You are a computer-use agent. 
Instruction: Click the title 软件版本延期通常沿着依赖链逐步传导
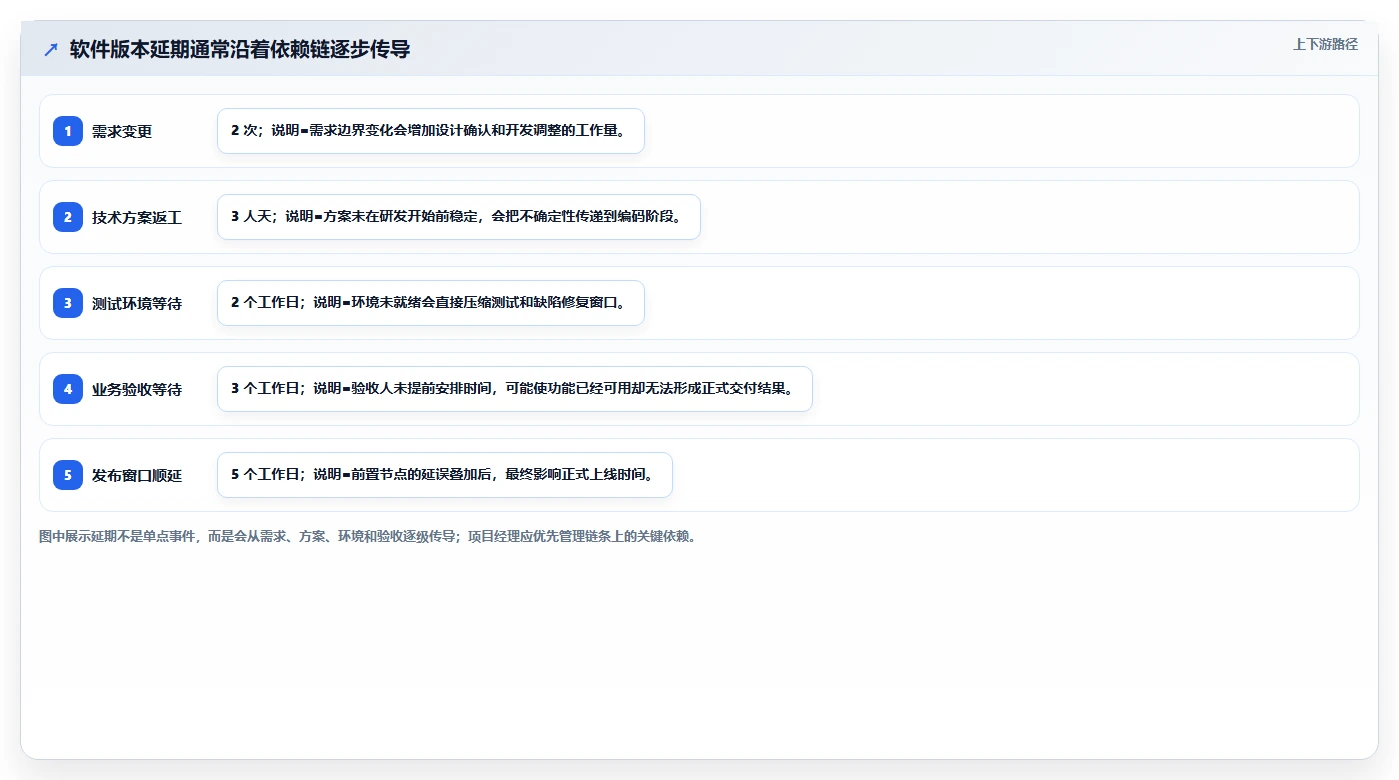(x=240, y=49)
